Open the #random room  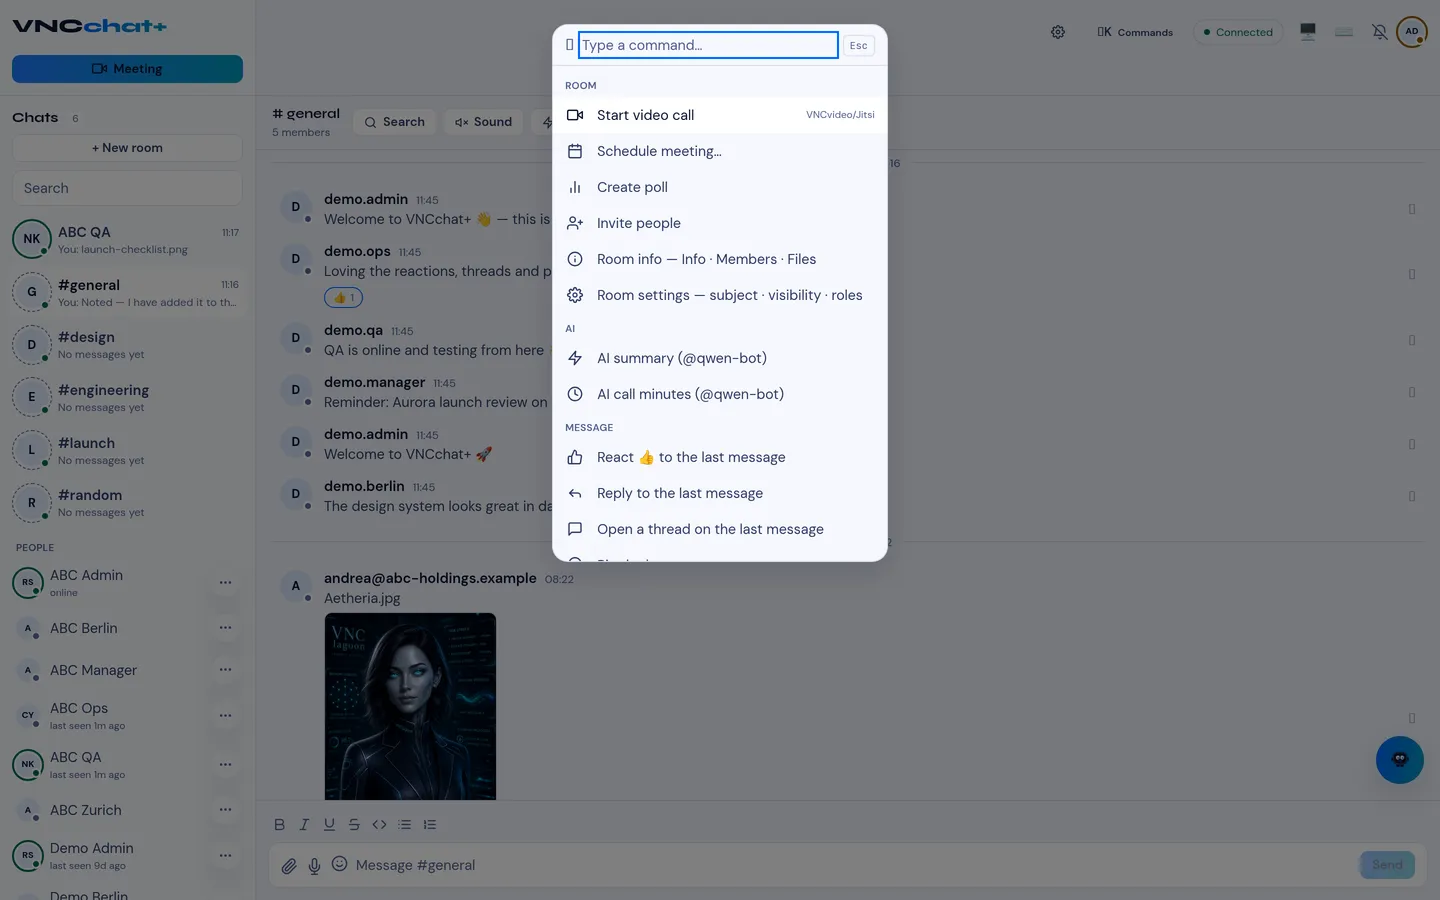[127, 502]
